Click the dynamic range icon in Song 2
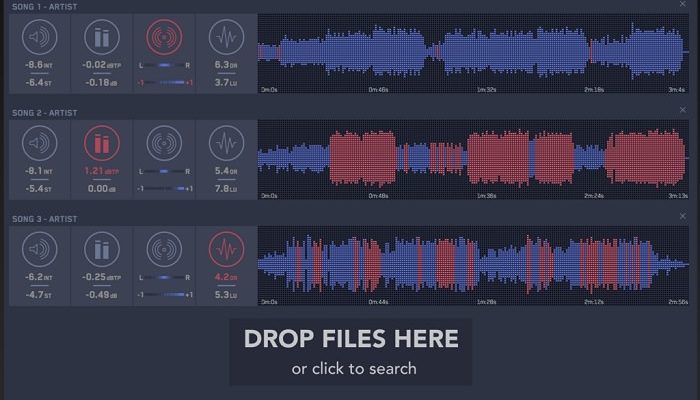The height and width of the screenshot is (400, 700). [226, 144]
